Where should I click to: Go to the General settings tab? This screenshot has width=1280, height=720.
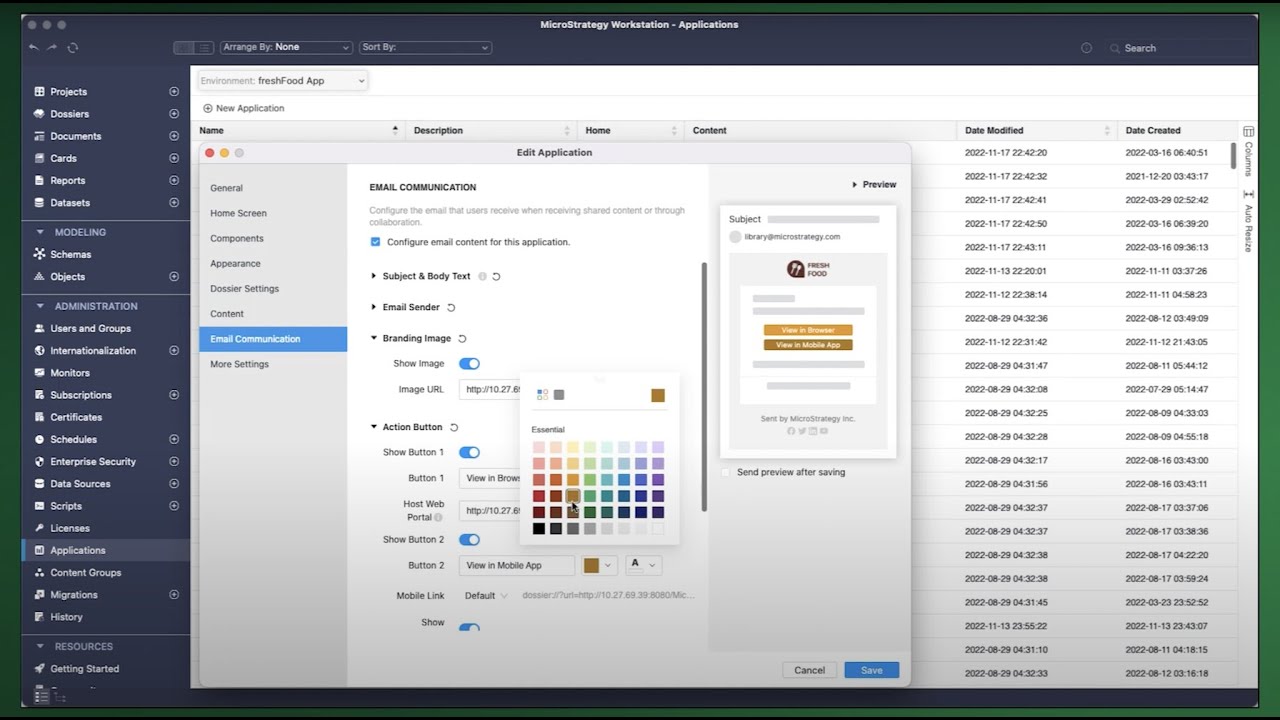pos(226,188)
